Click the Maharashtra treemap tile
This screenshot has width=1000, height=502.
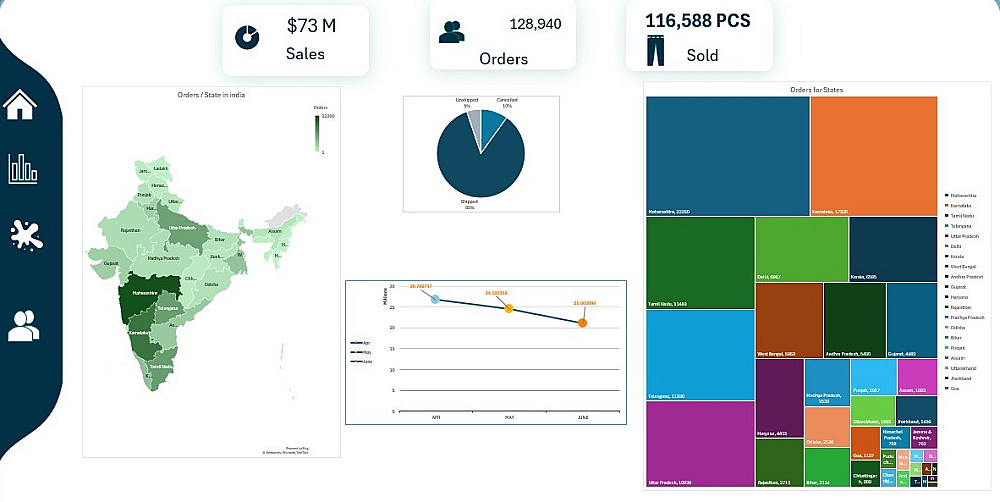728,156
